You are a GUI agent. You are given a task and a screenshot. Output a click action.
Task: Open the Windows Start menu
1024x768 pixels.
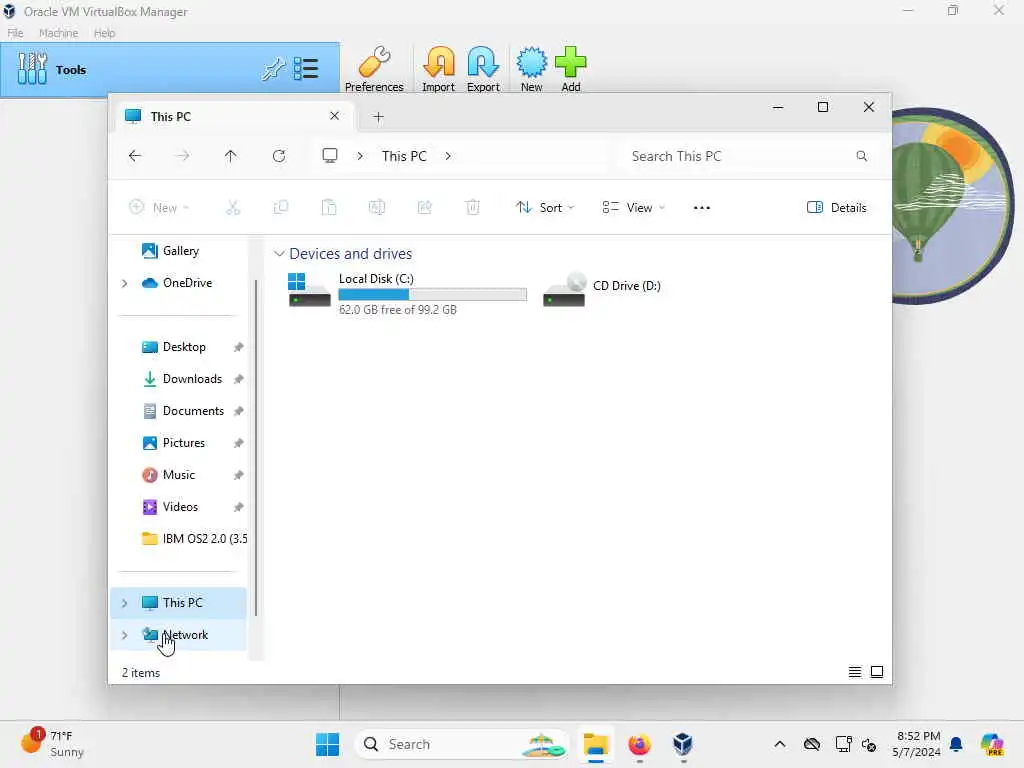(x=327, y=744)
